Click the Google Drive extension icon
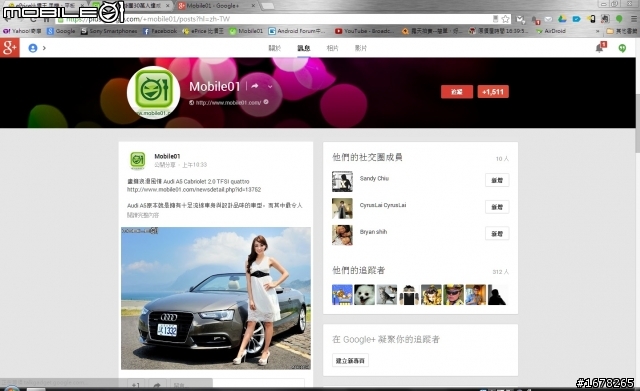Screen dimensions: 640x391 point(562,19)
